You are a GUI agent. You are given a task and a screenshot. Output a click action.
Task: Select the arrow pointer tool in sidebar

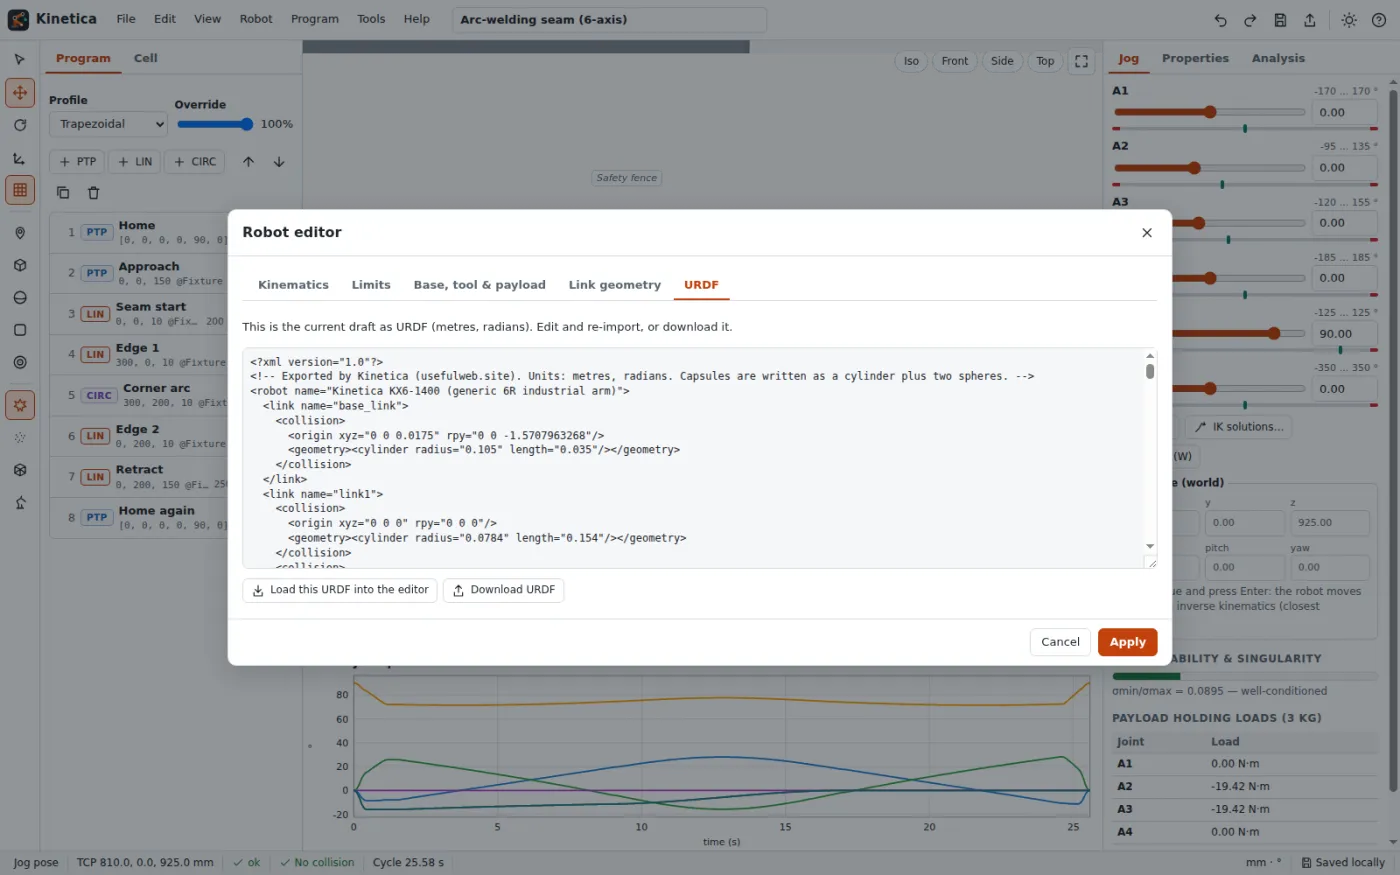click(x=19, y=60)
